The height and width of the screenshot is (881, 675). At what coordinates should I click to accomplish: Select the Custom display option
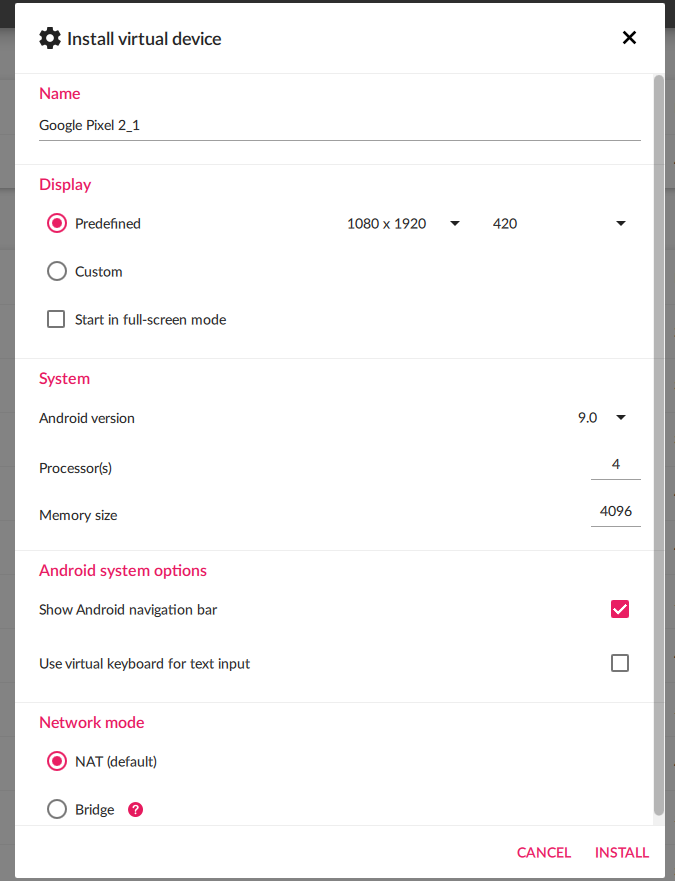point(57,272)
